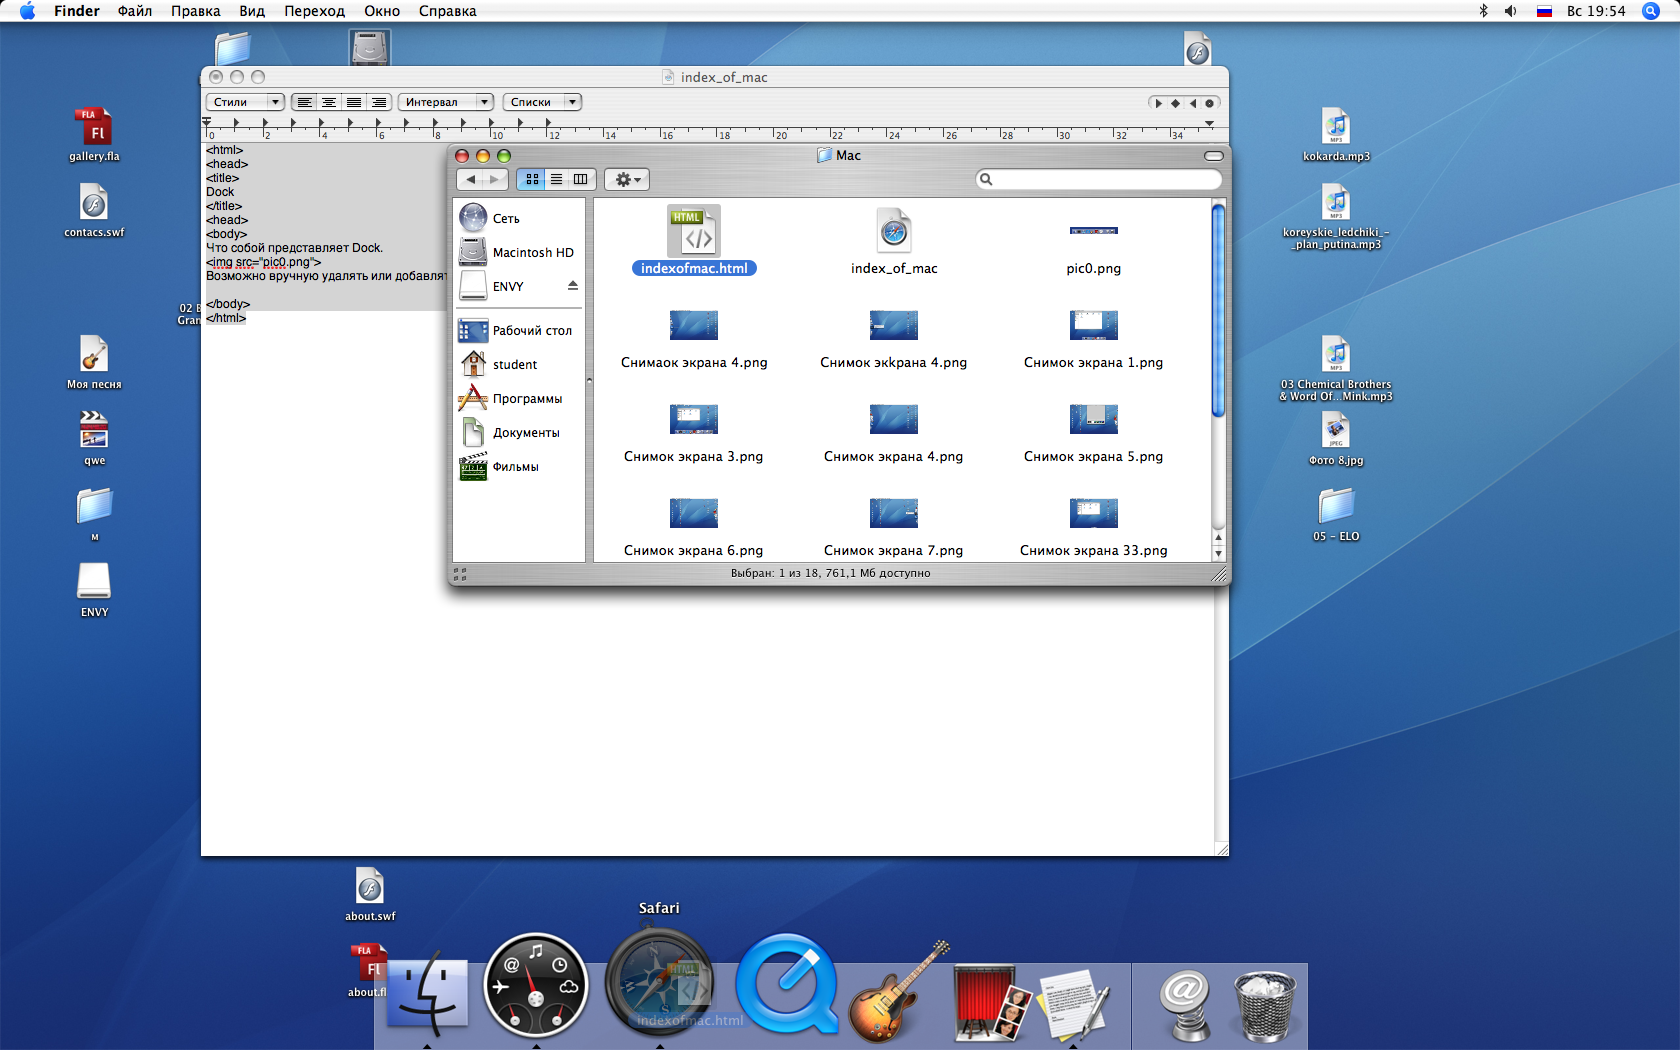Center text in TextEdit
The height and width of the screenshot is (1050, 1680).
(329, 102)
